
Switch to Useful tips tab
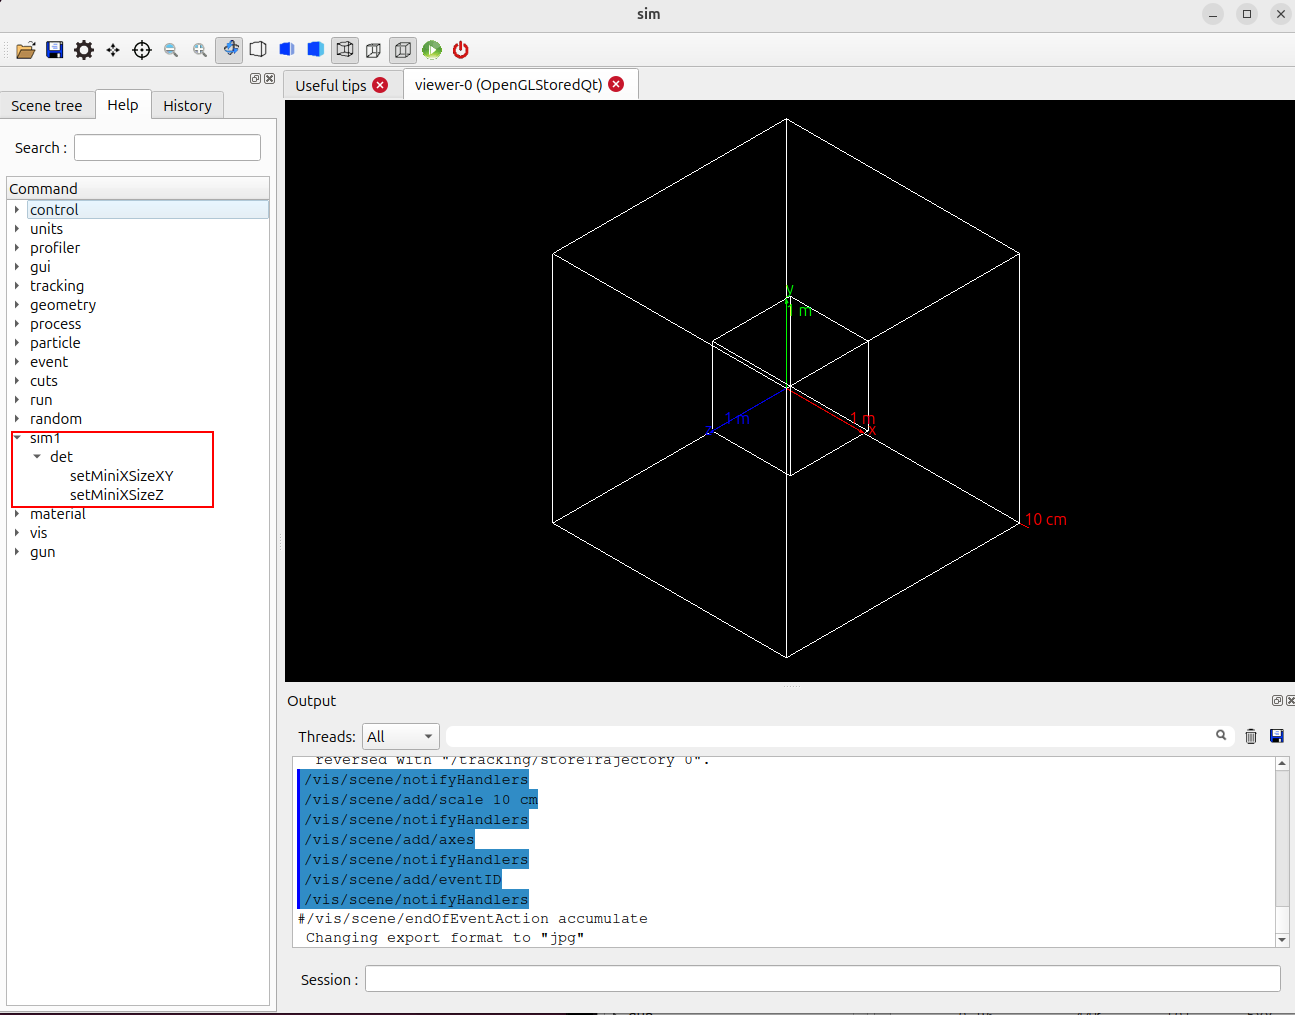coord(331,86)
